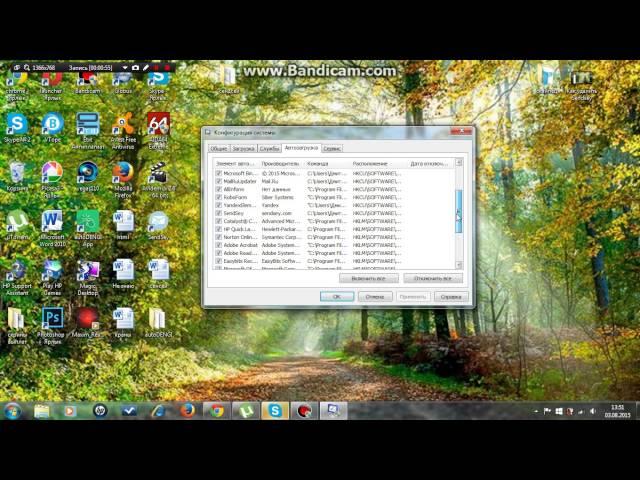The width and height of the screenshot is (640, 480).
Task: Uncheck the MailRuUpdater startup item
Action: click(219, 181)
